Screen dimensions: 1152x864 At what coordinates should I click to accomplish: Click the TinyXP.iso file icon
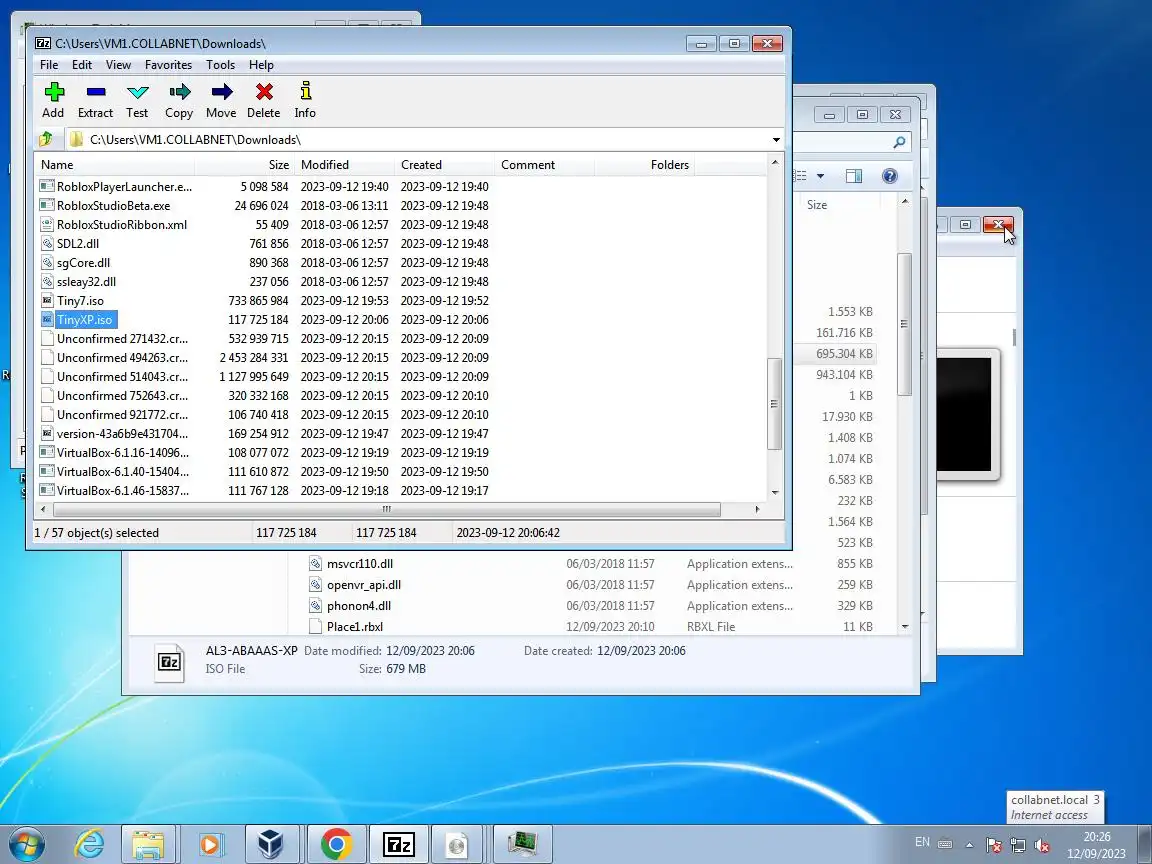click(47, 320)
